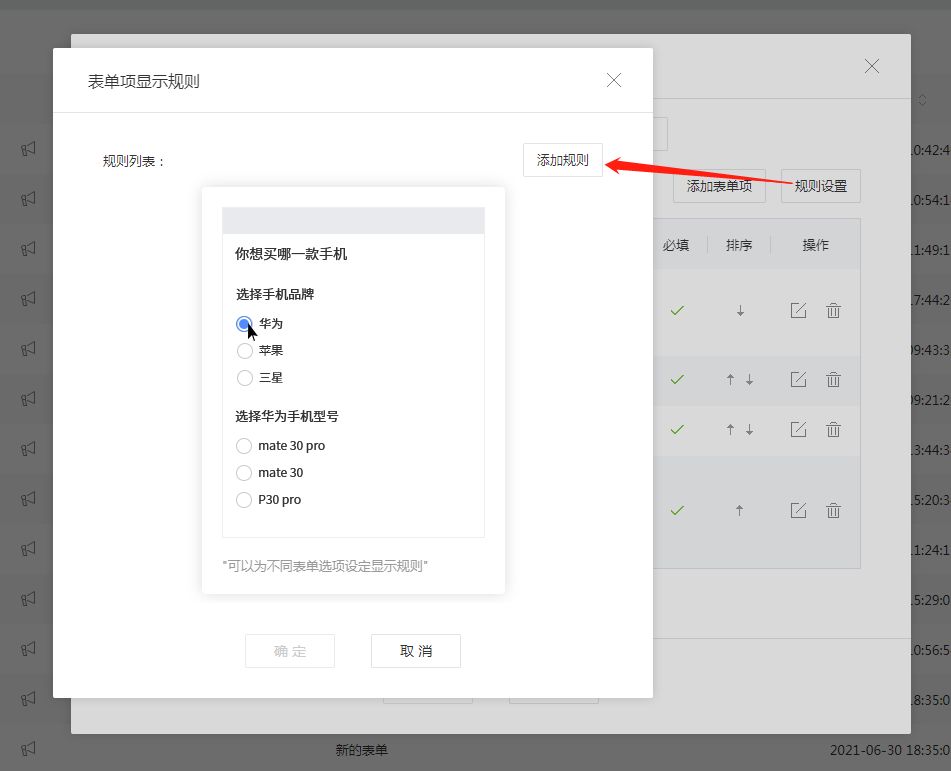The height and width of the screenshot is (771, 951).
Task: Click megaphone icon in the 0:42:4 row
Action: [x=29, y=149]
